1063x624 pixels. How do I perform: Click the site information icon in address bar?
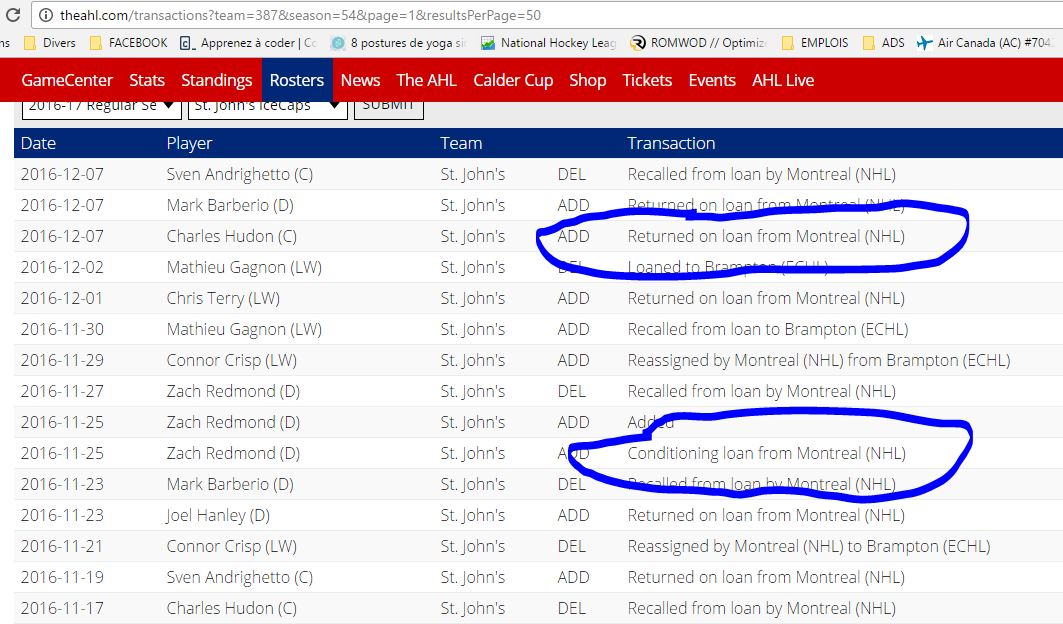click(x=45, y=15)
